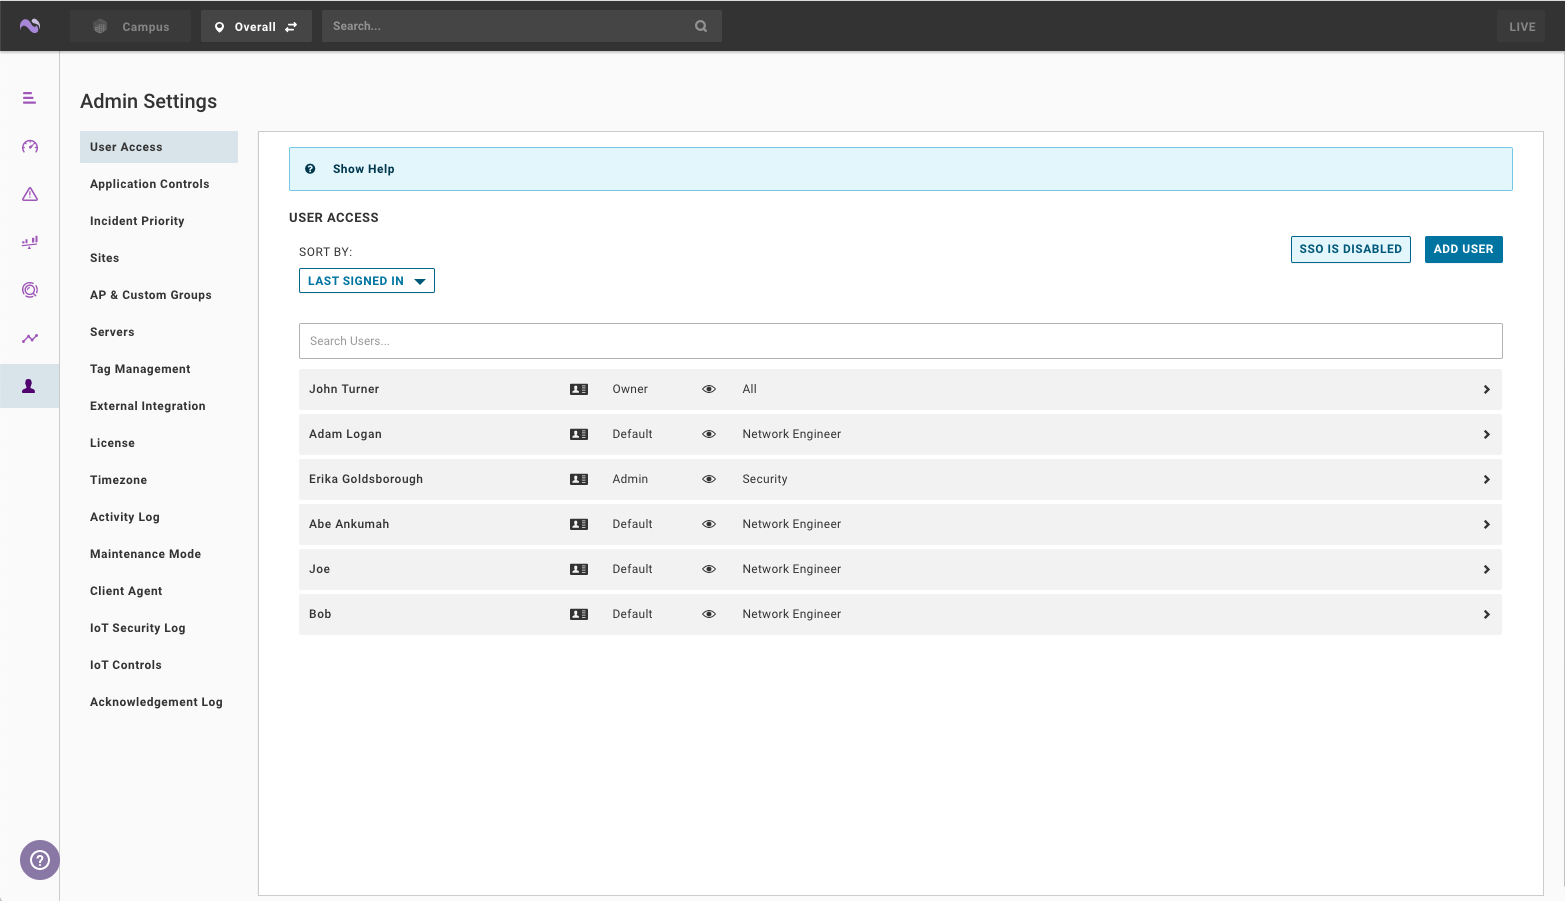
Task: Click the name John Turner
Action: click(x=344, y=389)
